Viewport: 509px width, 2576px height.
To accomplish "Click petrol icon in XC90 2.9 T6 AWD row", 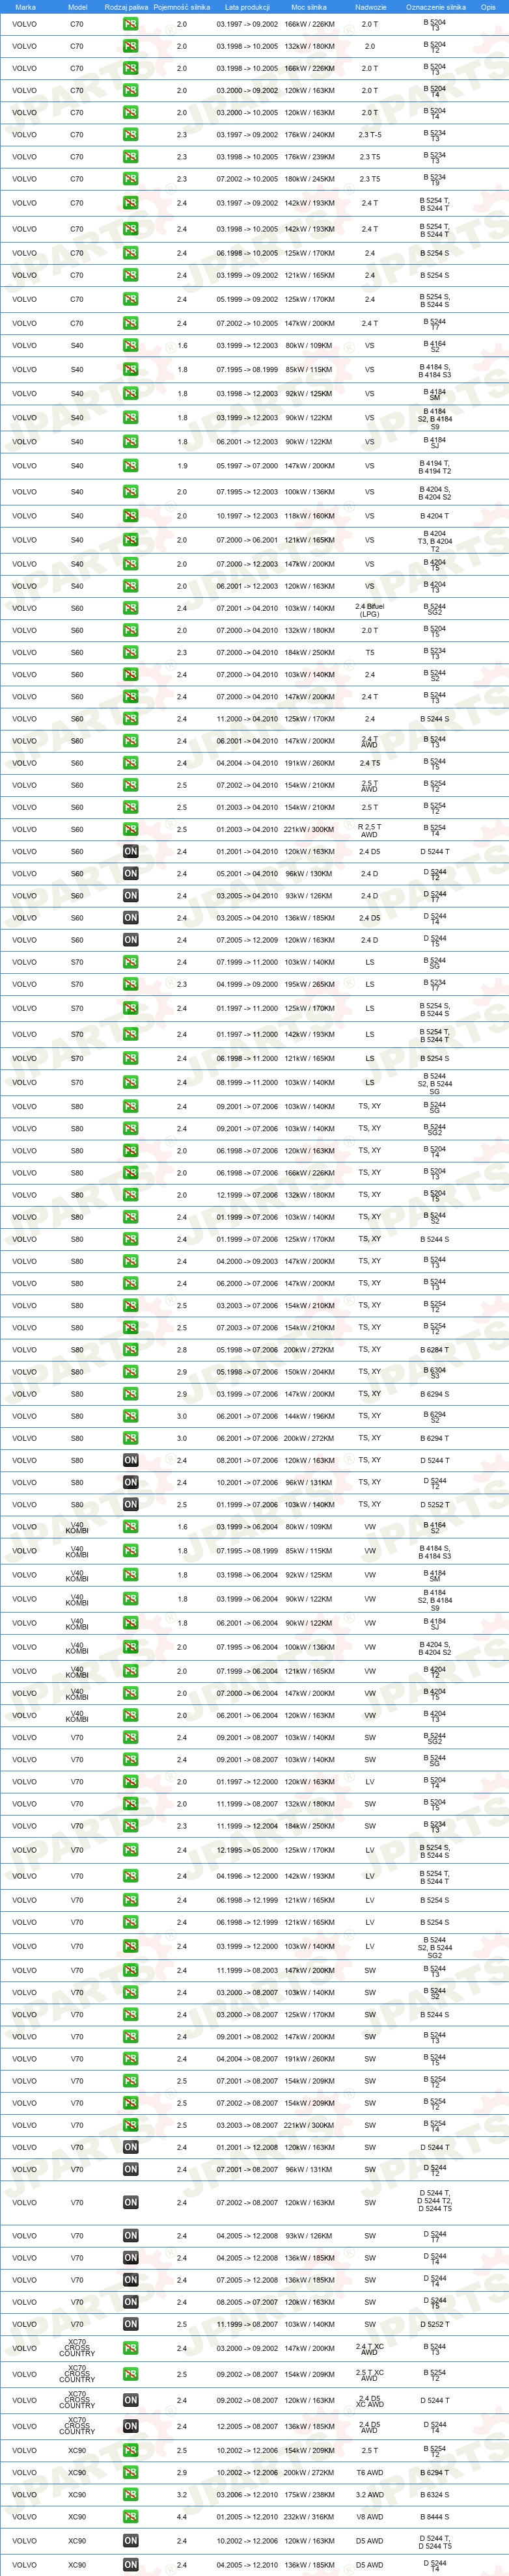I will (130, 2473).
